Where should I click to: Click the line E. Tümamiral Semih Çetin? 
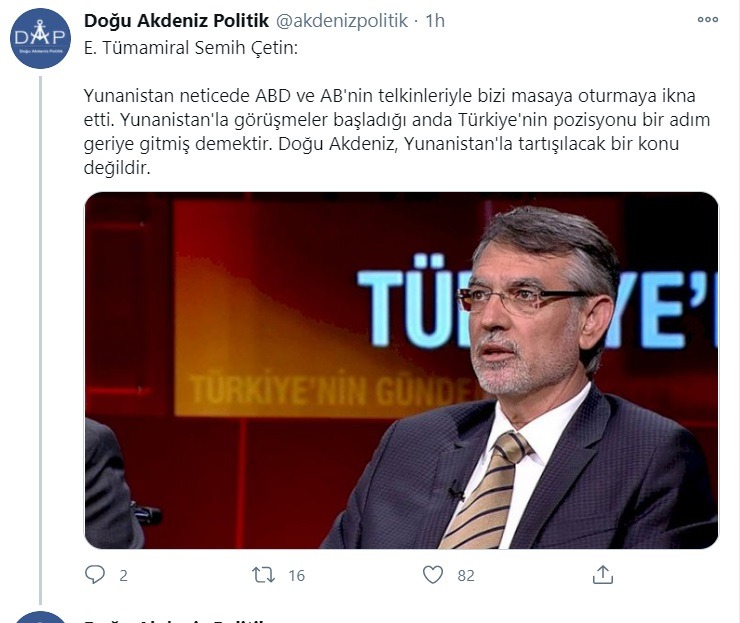pos(191,48)
